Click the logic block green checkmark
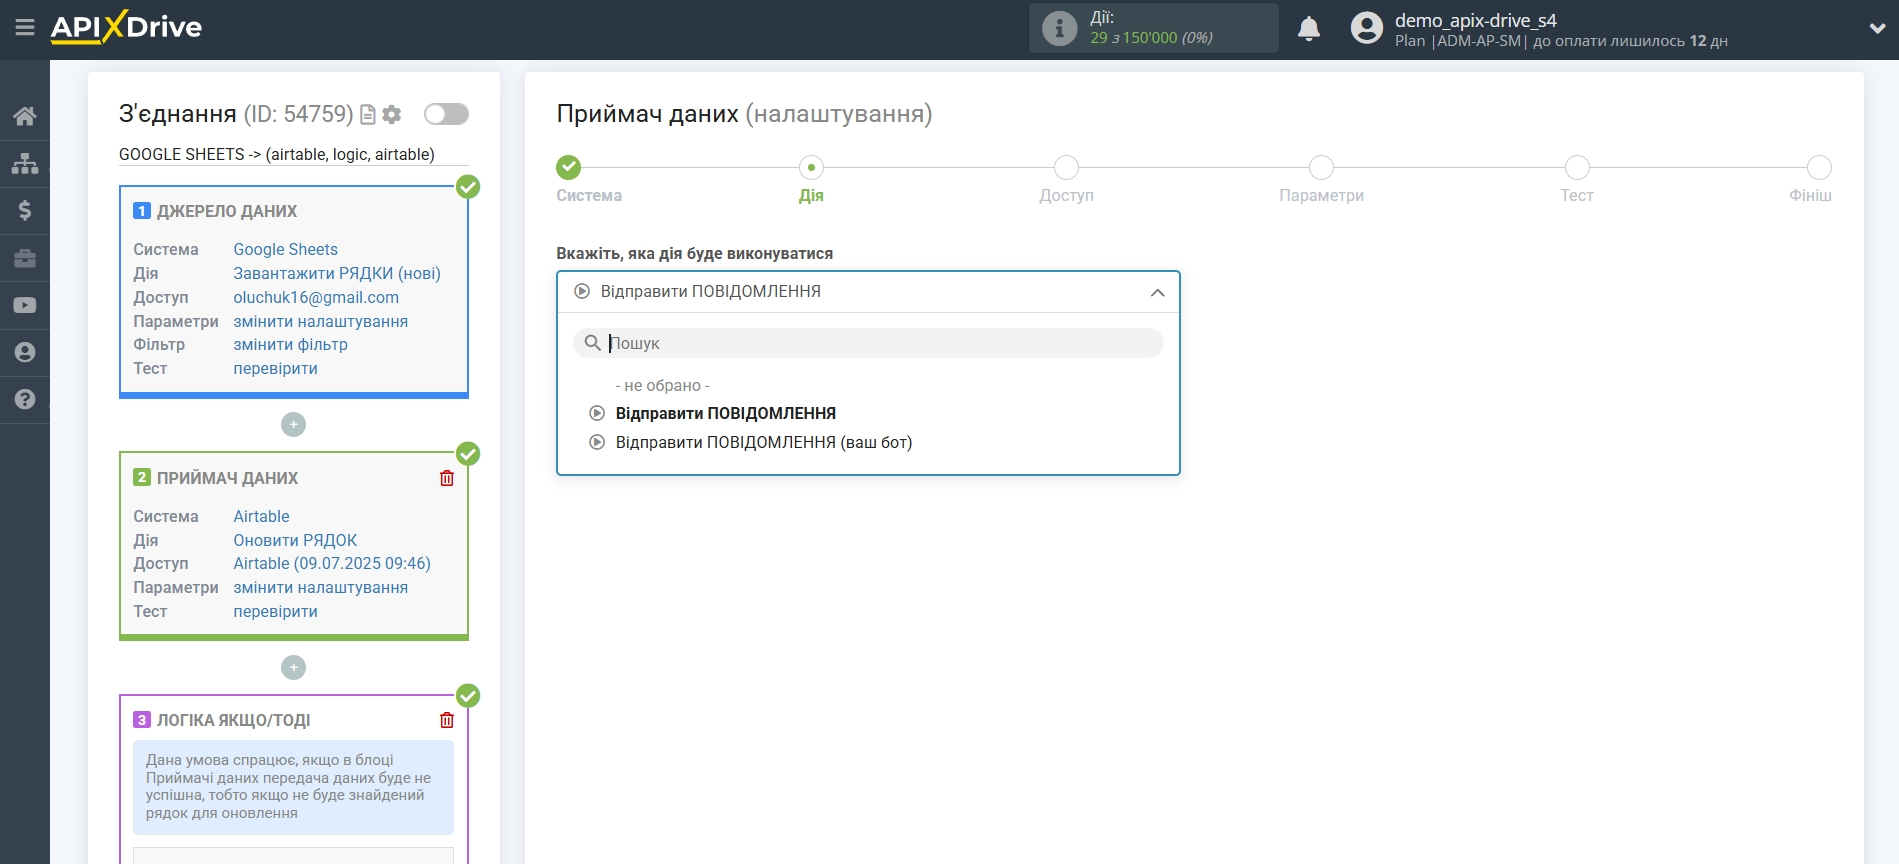 (x=468, y=696)
